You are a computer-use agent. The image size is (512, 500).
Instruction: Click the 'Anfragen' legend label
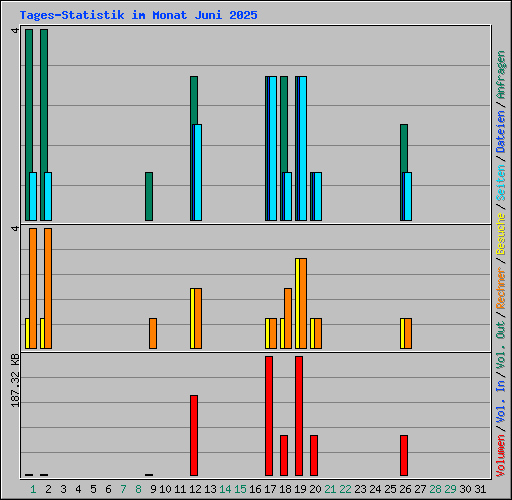[x=501, y=74]
